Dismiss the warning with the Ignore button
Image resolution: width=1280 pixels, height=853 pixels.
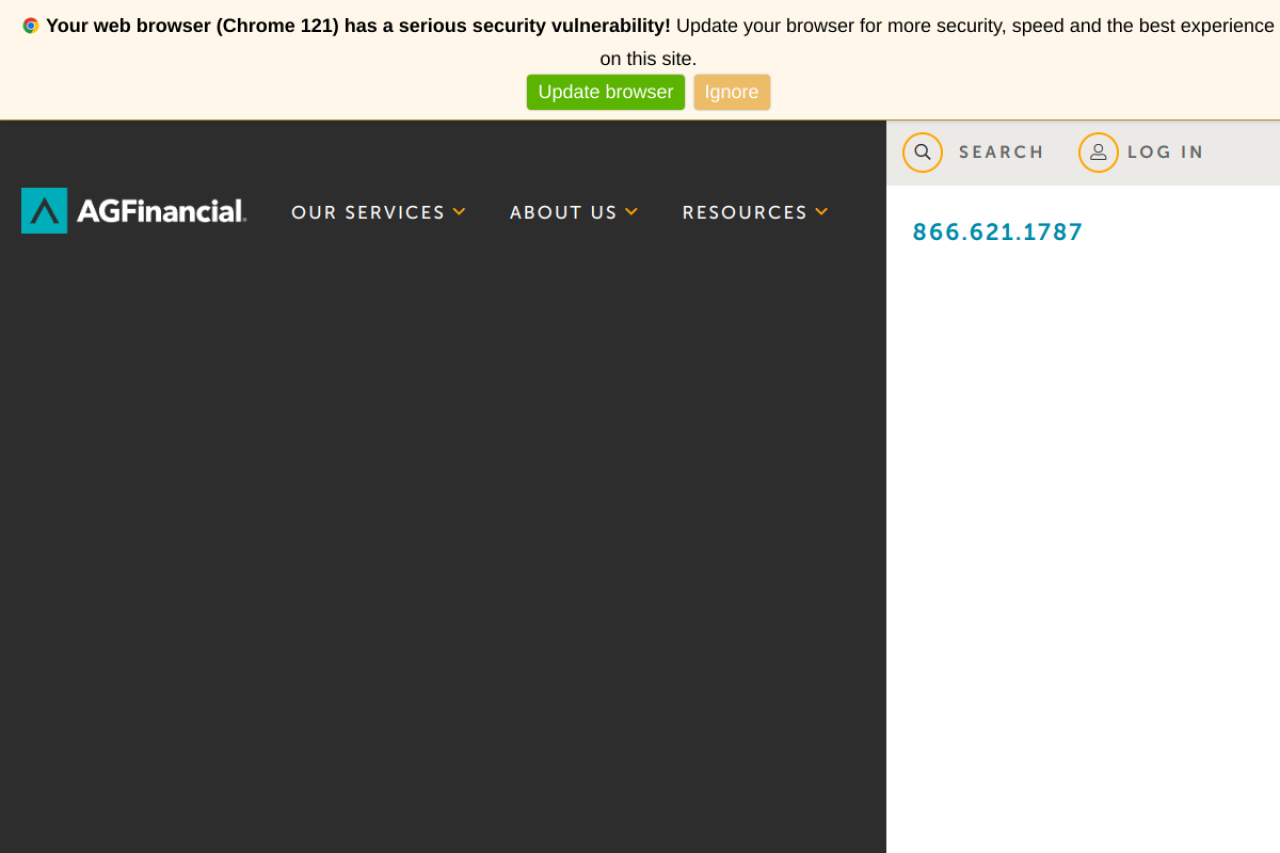point(732,92)
